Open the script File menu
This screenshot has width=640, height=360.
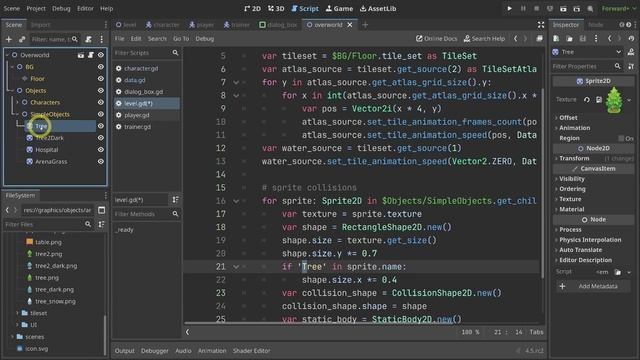[120, 38]
